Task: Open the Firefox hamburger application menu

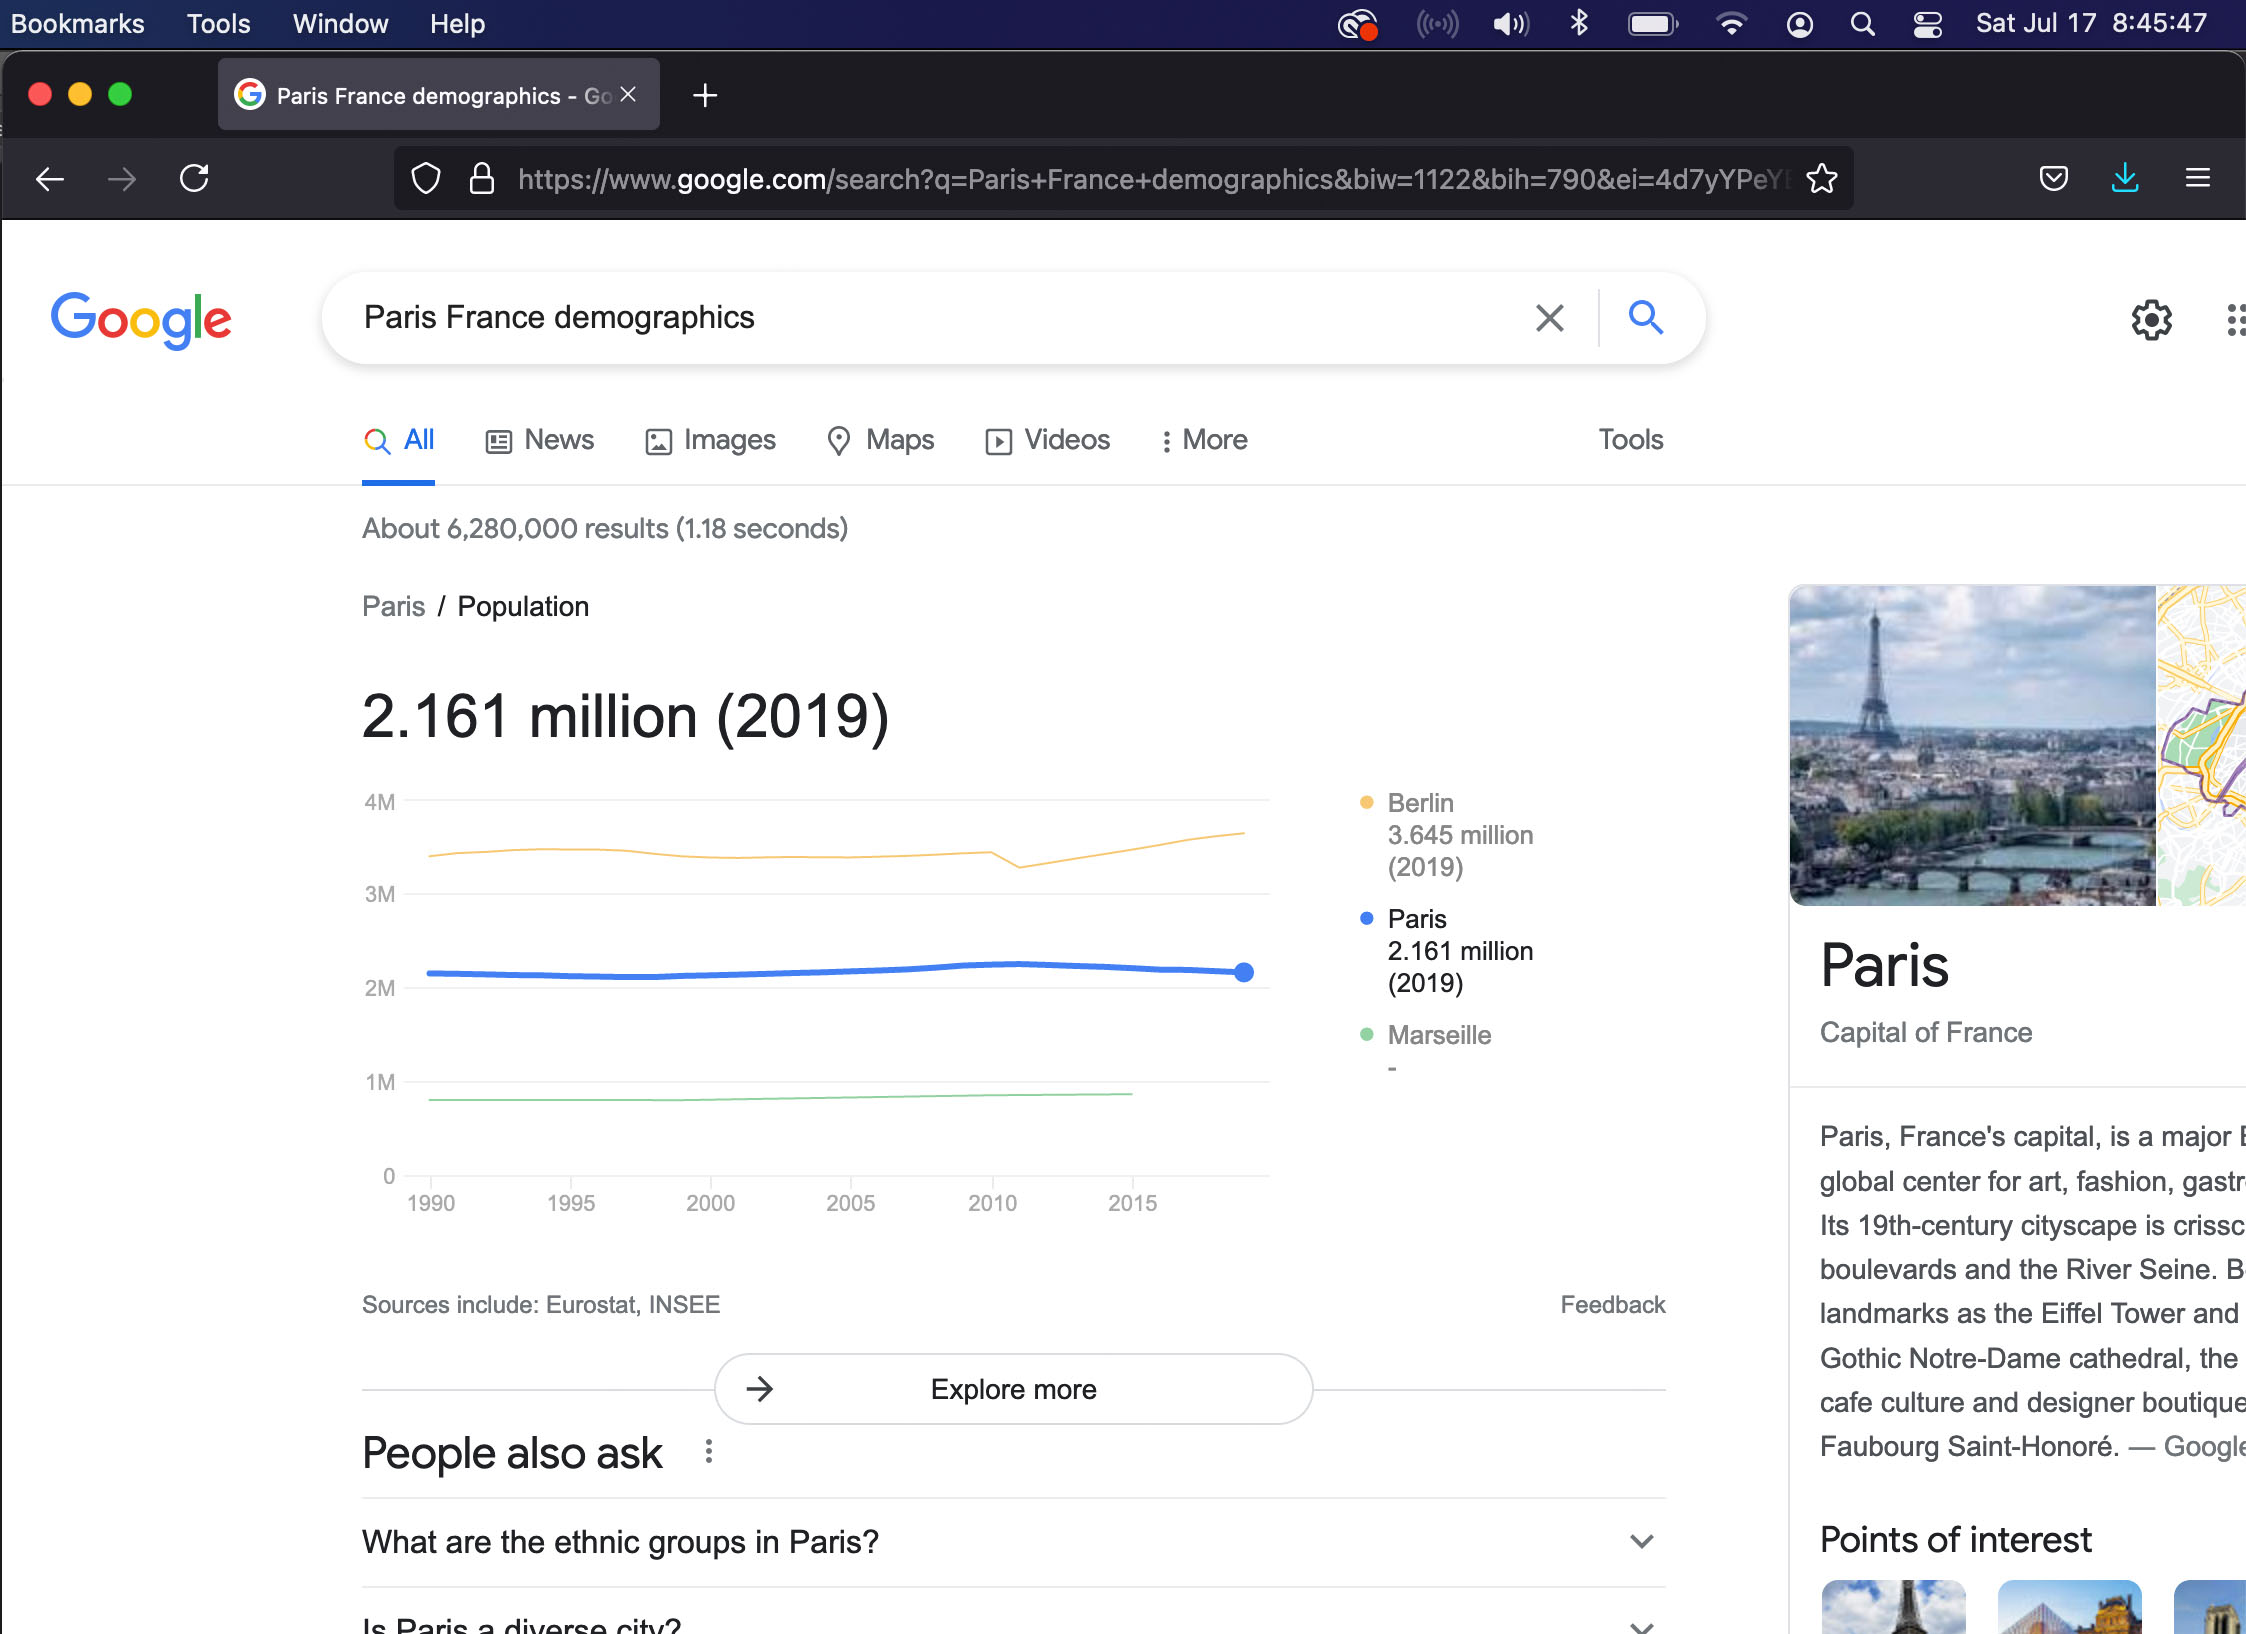Action: pyautogui.click(x=2198, y=179)
